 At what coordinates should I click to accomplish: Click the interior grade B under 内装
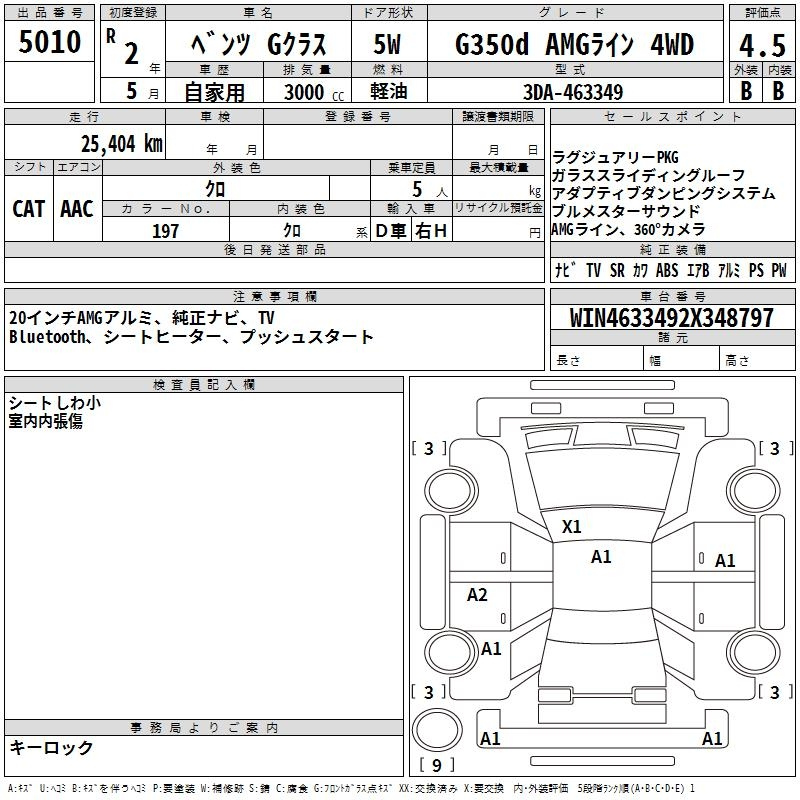click(779, 89)
